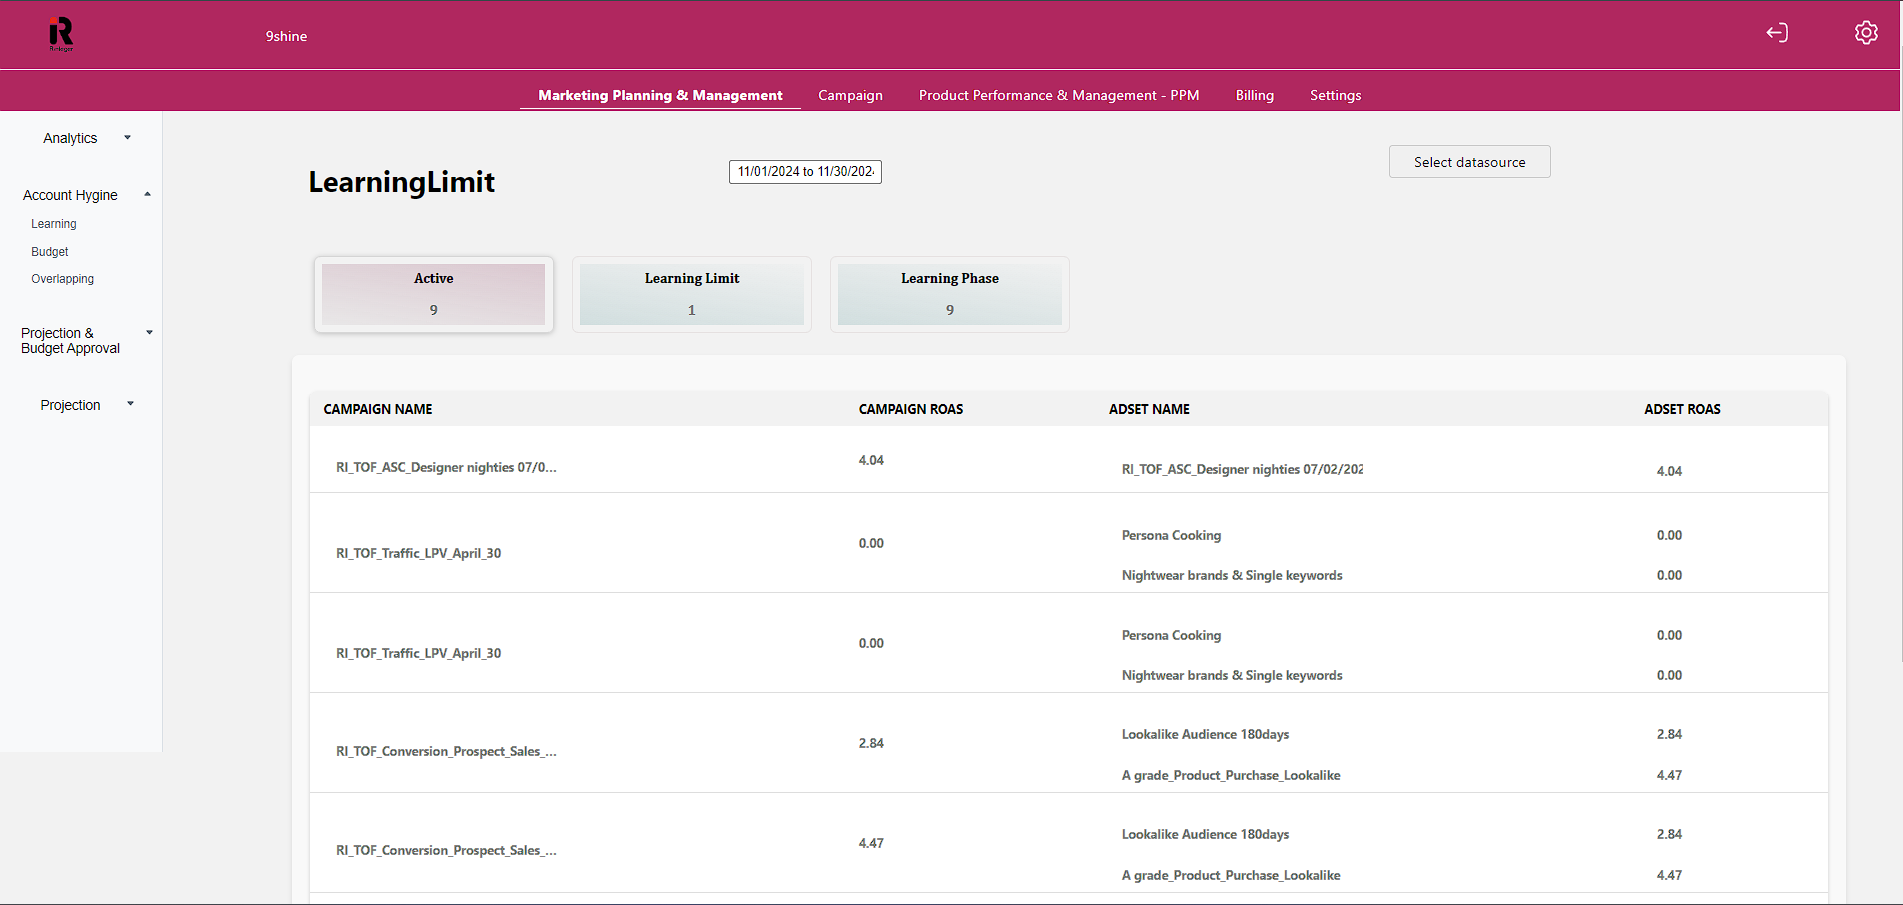Expand Projection & Budget Approval menu
Image resolution: width=1903 pixels, height=905 pixels.
click(x=85, y=341)
